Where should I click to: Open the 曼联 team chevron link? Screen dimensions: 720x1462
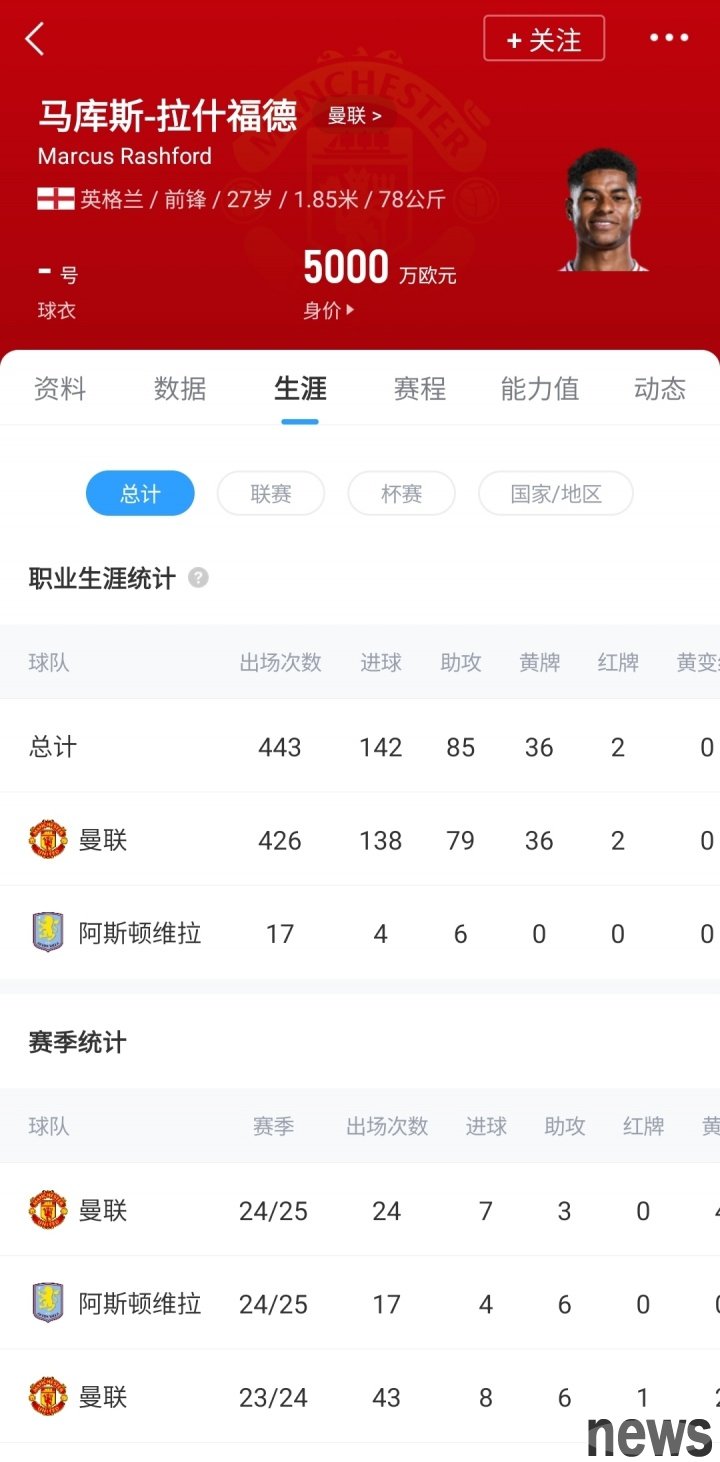click(x=354, y=116)
